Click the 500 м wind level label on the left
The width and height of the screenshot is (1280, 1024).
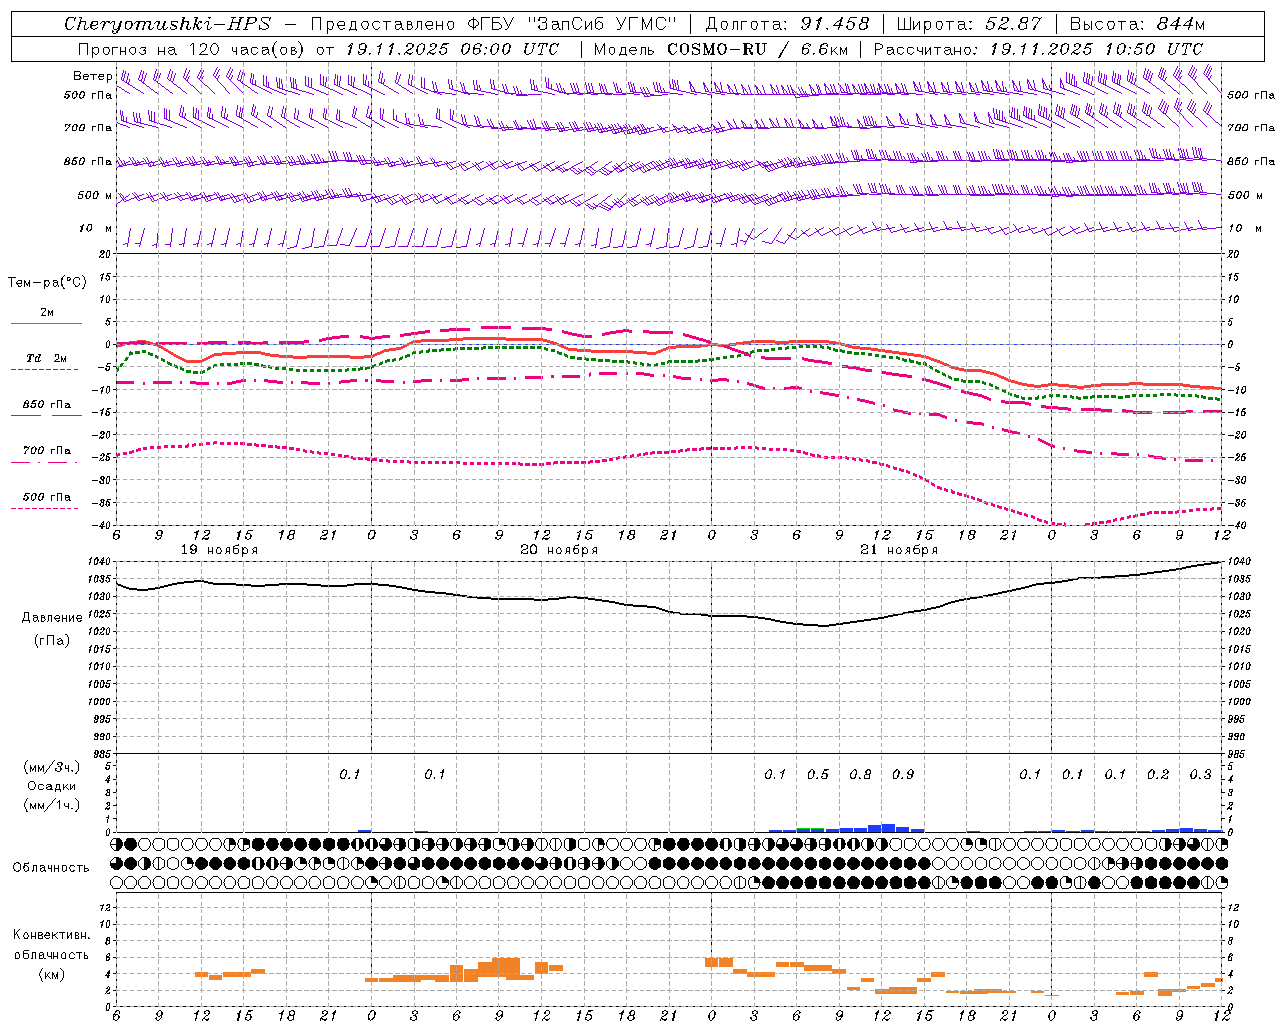click(96, 196)
